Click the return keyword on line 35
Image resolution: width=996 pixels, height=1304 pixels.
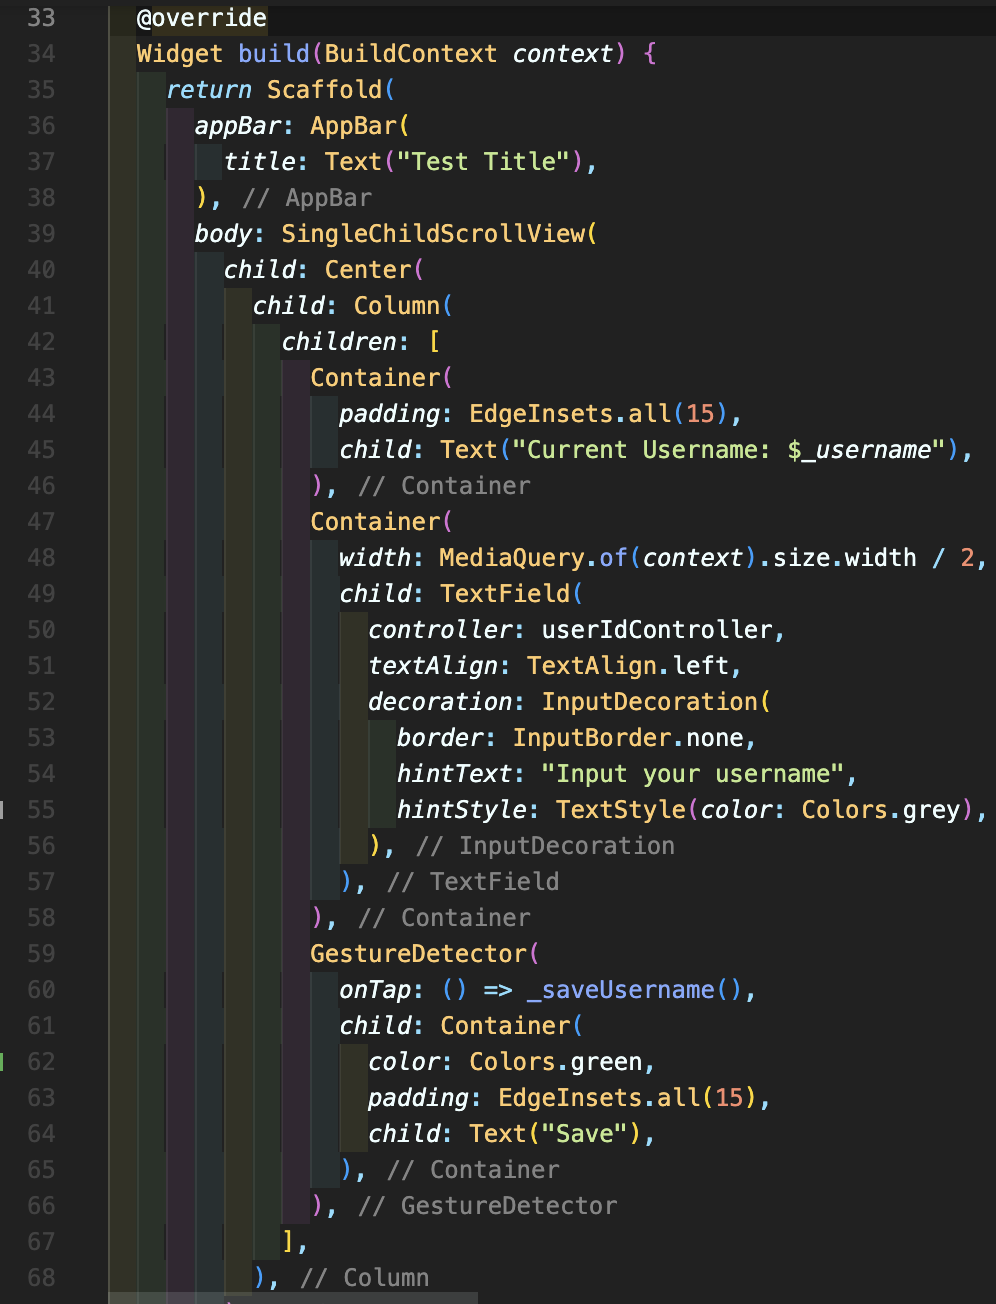[209, 90]
